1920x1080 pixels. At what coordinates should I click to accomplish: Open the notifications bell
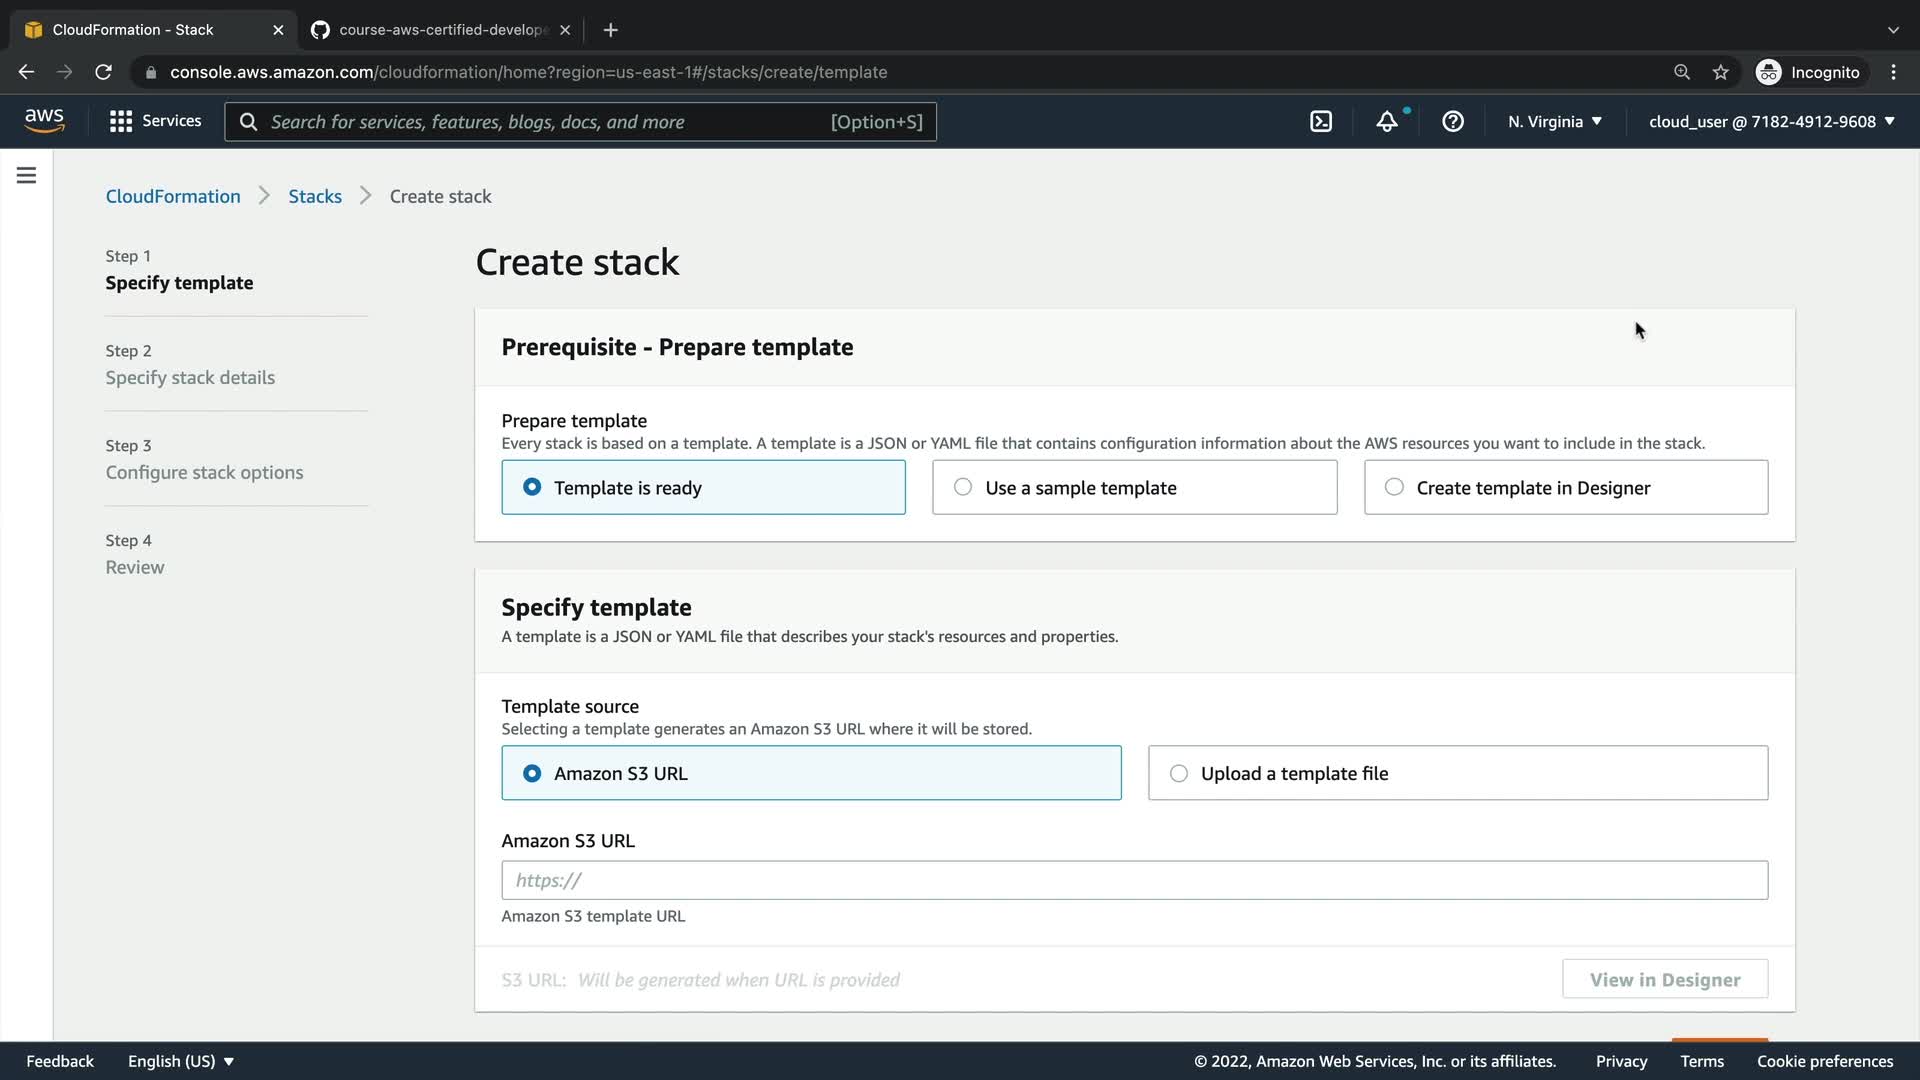point(1387,121)
